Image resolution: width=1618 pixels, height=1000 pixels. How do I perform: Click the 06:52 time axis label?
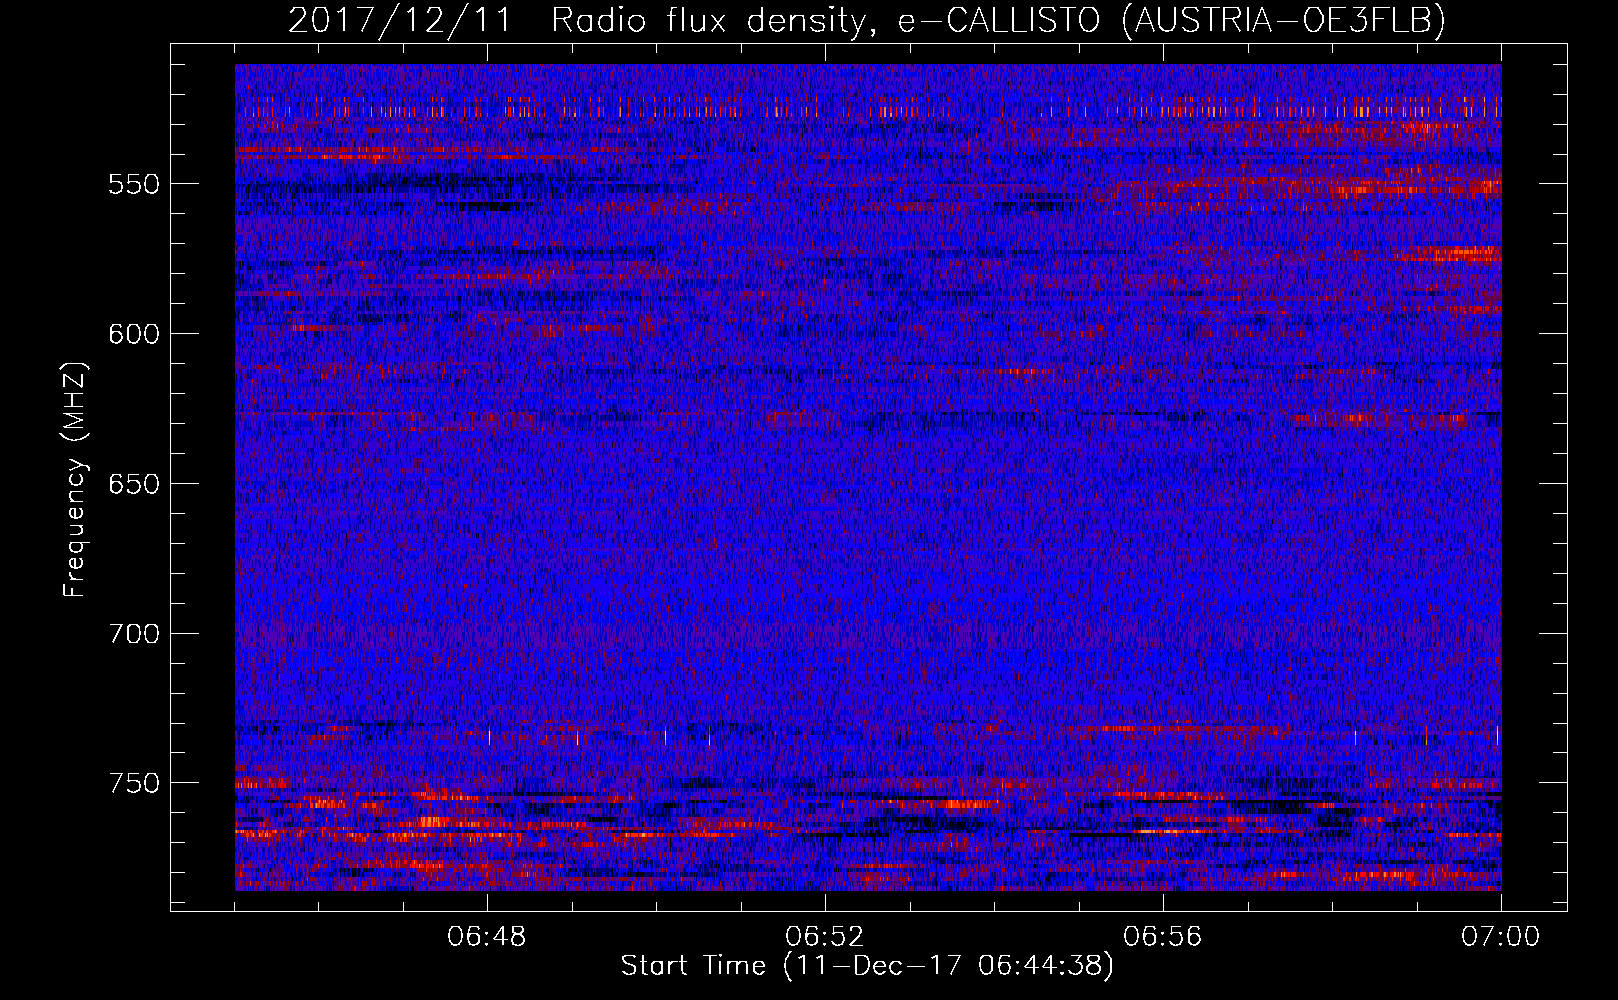825,937
